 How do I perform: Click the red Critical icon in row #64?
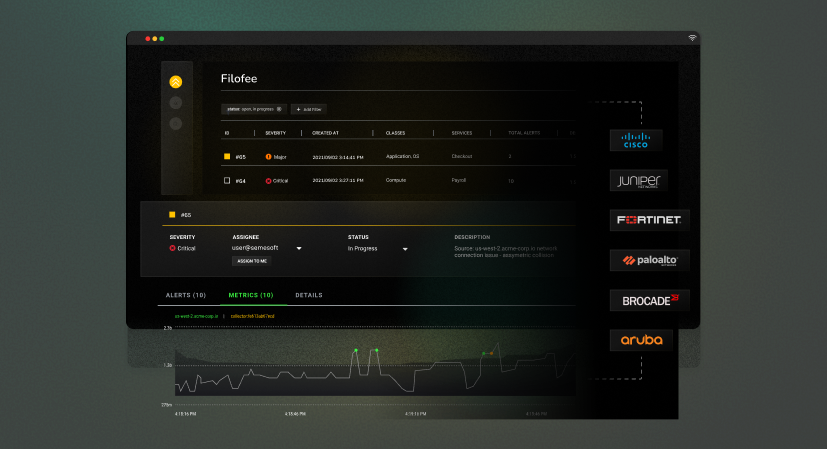click(268, 181)
